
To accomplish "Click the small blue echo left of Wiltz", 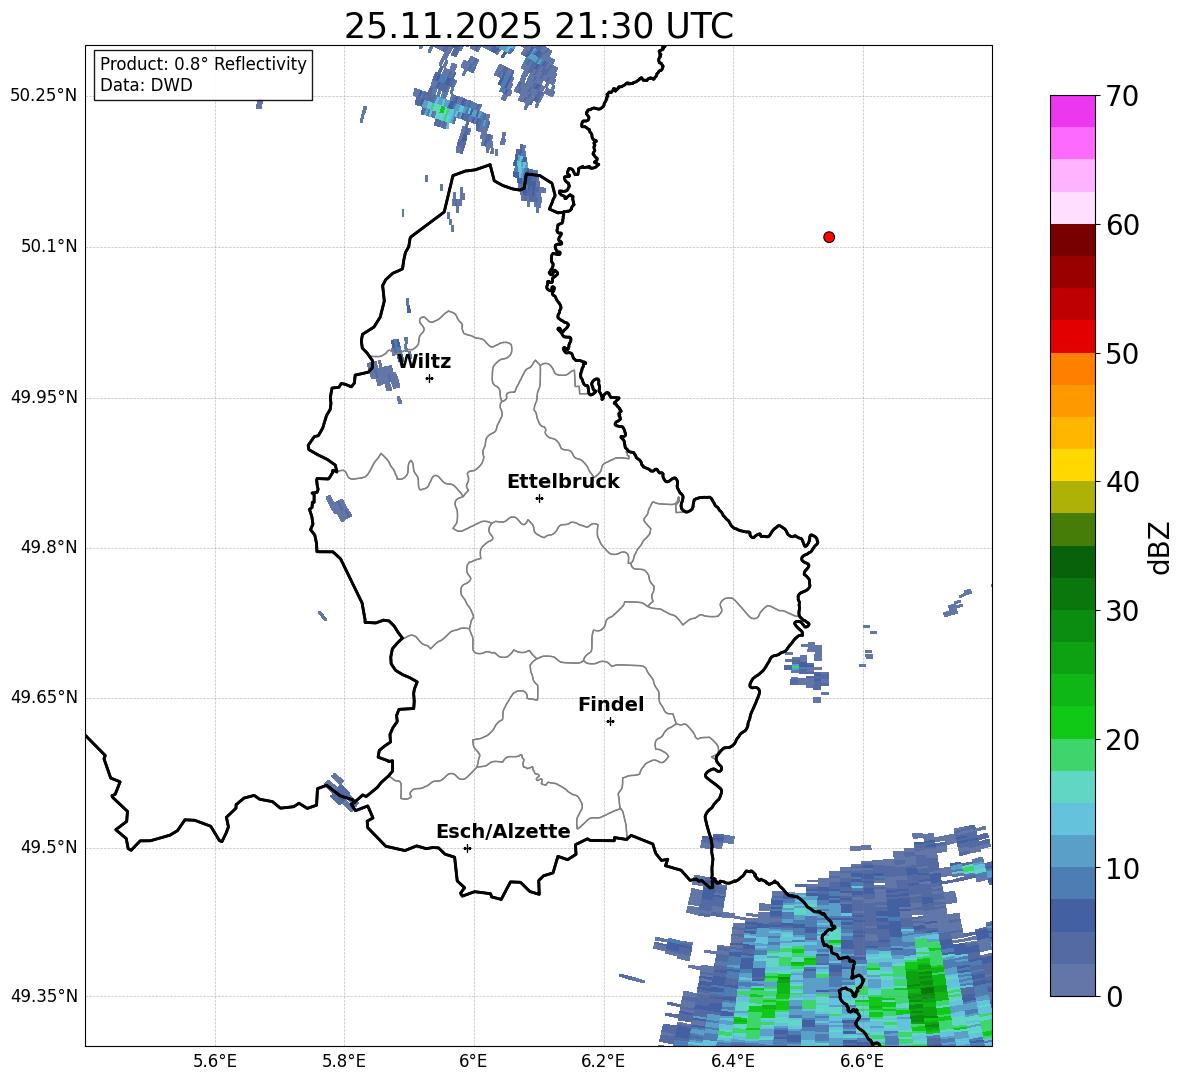I will click(384, 373).
